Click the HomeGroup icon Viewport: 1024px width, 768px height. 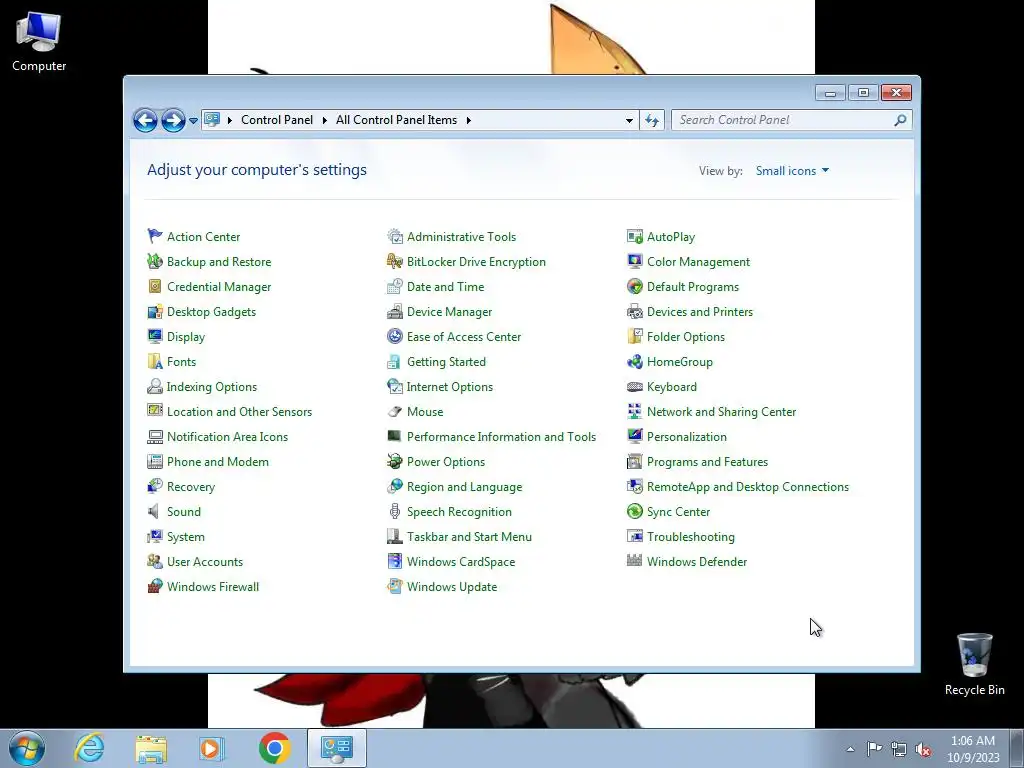[x=635, y=361]
